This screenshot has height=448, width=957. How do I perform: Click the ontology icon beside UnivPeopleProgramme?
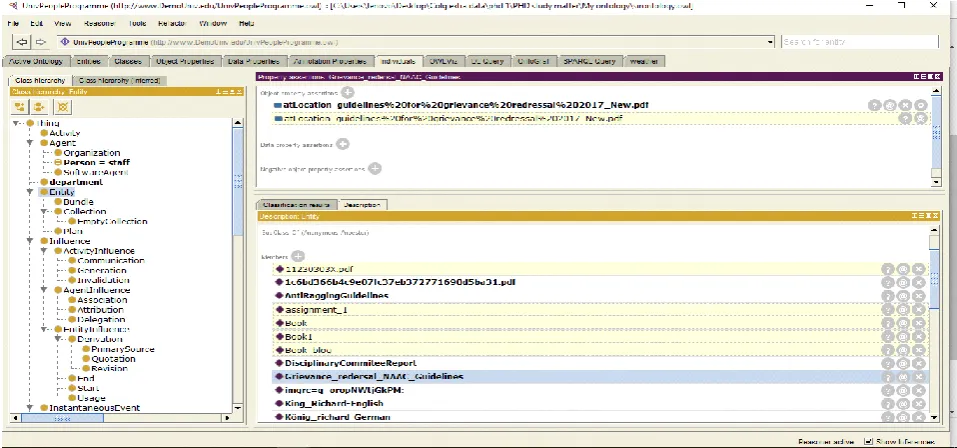65,42
